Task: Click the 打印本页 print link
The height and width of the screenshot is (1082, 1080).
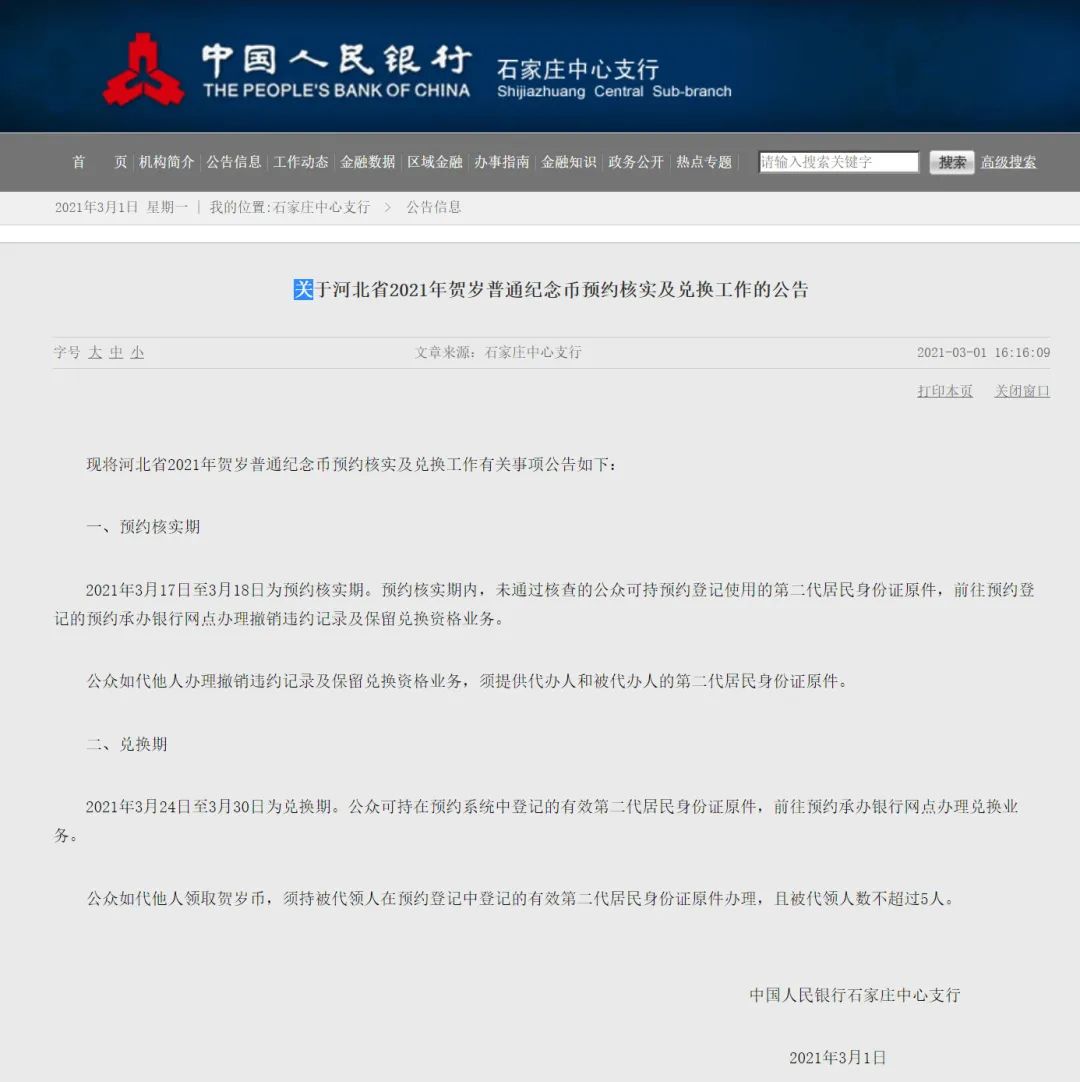Action: 945,391
